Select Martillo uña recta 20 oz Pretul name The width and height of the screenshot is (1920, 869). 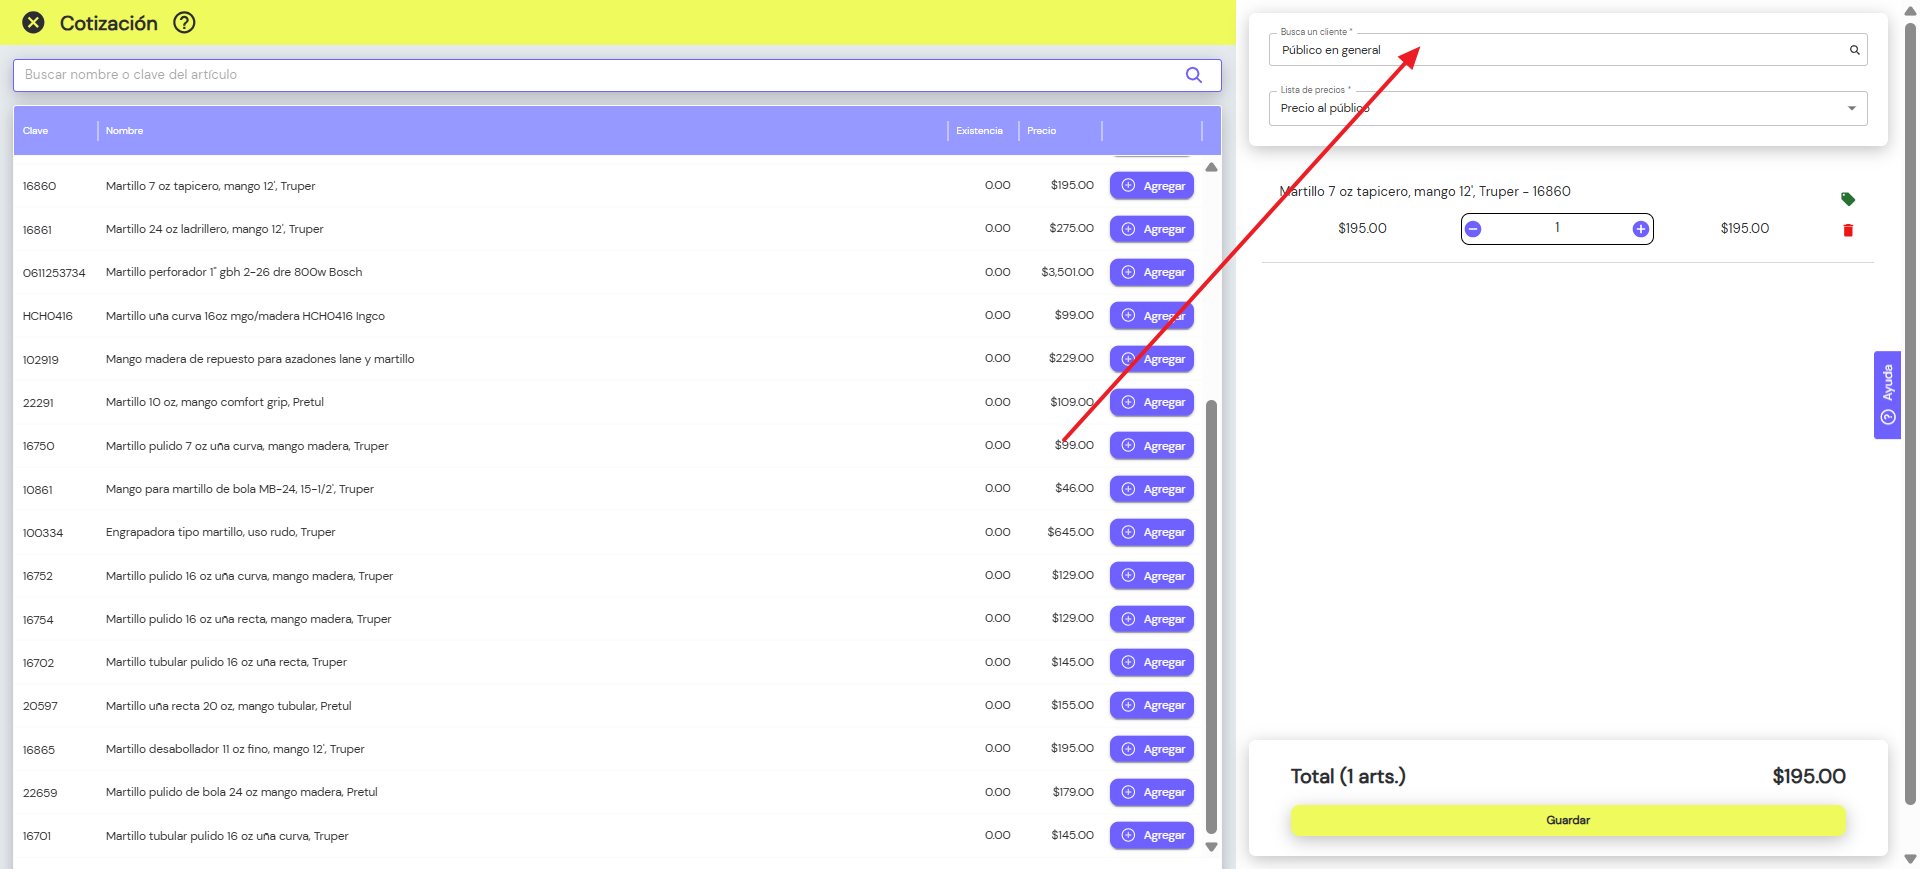point(228,706)
